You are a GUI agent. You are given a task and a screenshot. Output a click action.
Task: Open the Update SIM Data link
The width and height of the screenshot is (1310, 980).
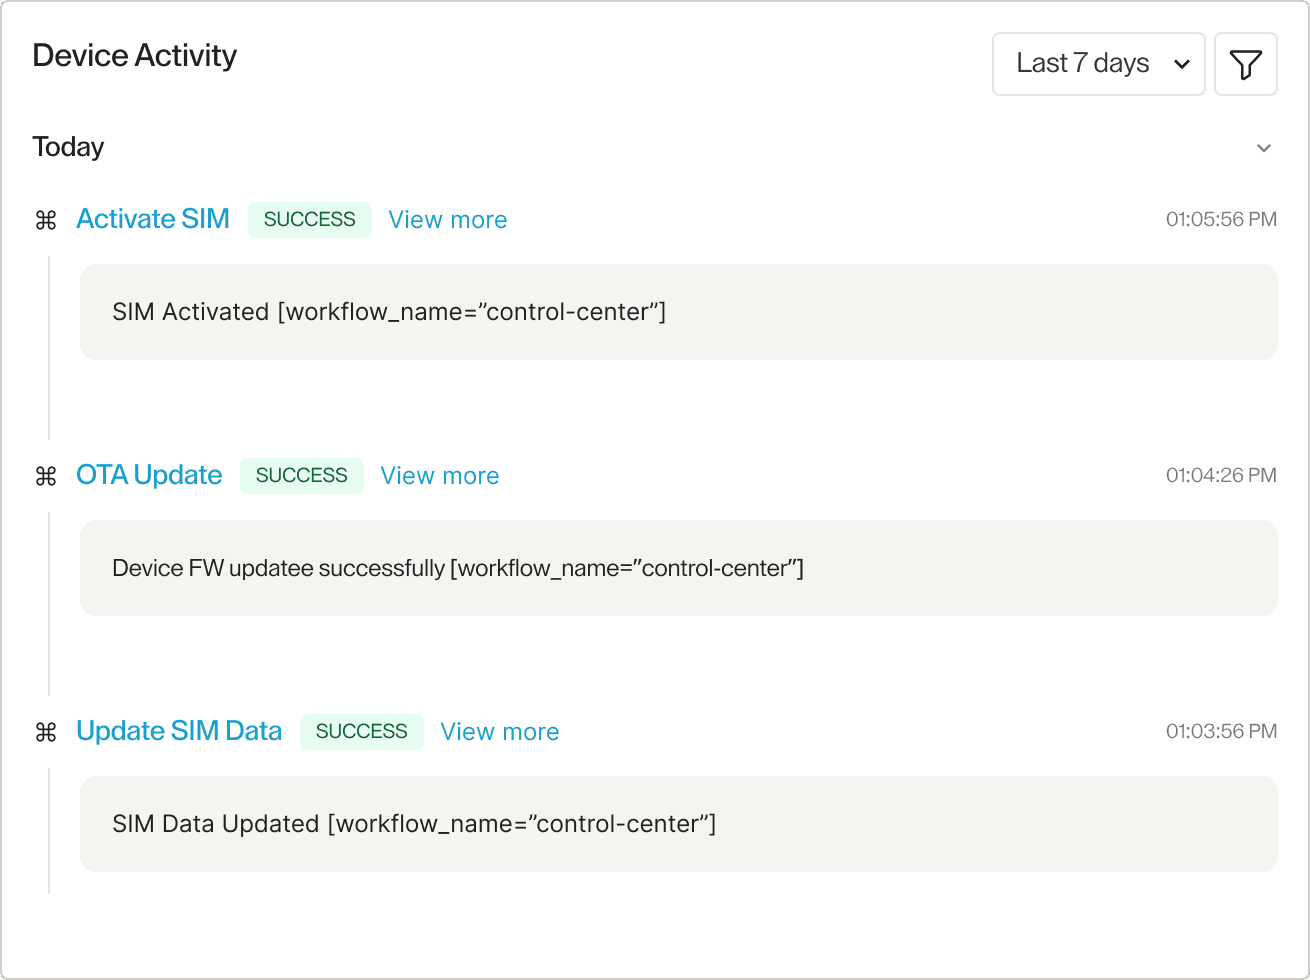tap(179, 731)
